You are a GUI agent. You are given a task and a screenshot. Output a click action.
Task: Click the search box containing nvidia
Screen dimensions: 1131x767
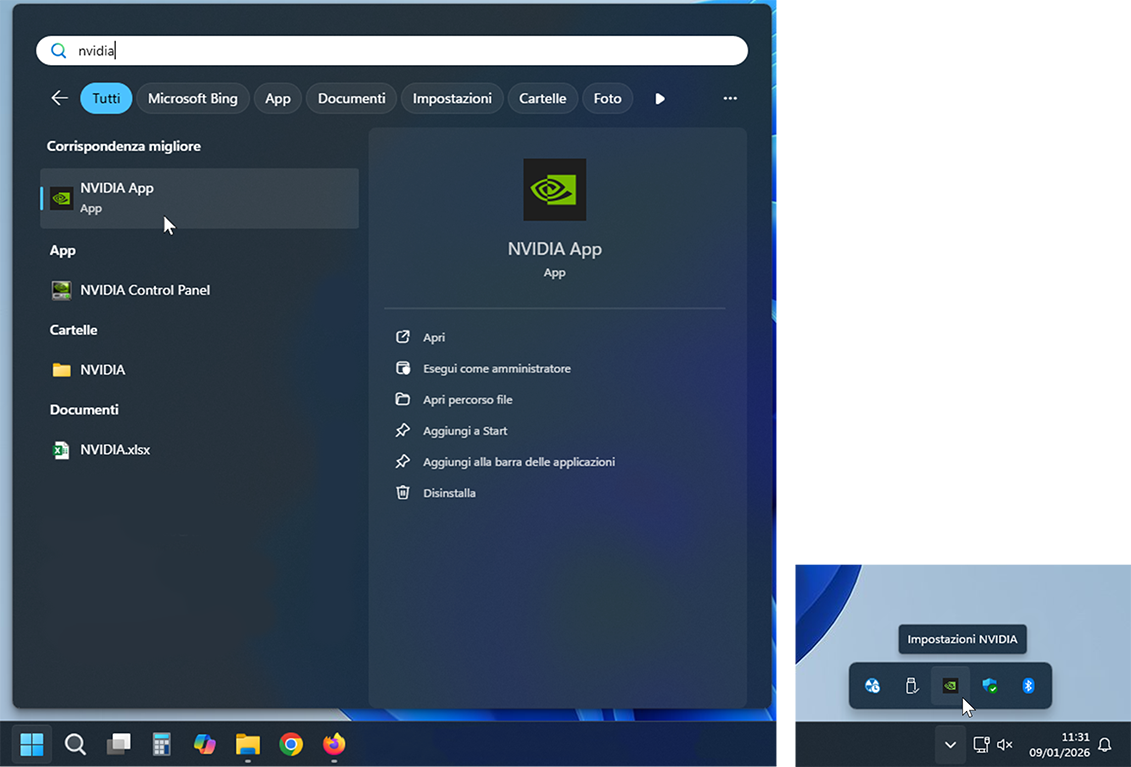click(392, 51)
